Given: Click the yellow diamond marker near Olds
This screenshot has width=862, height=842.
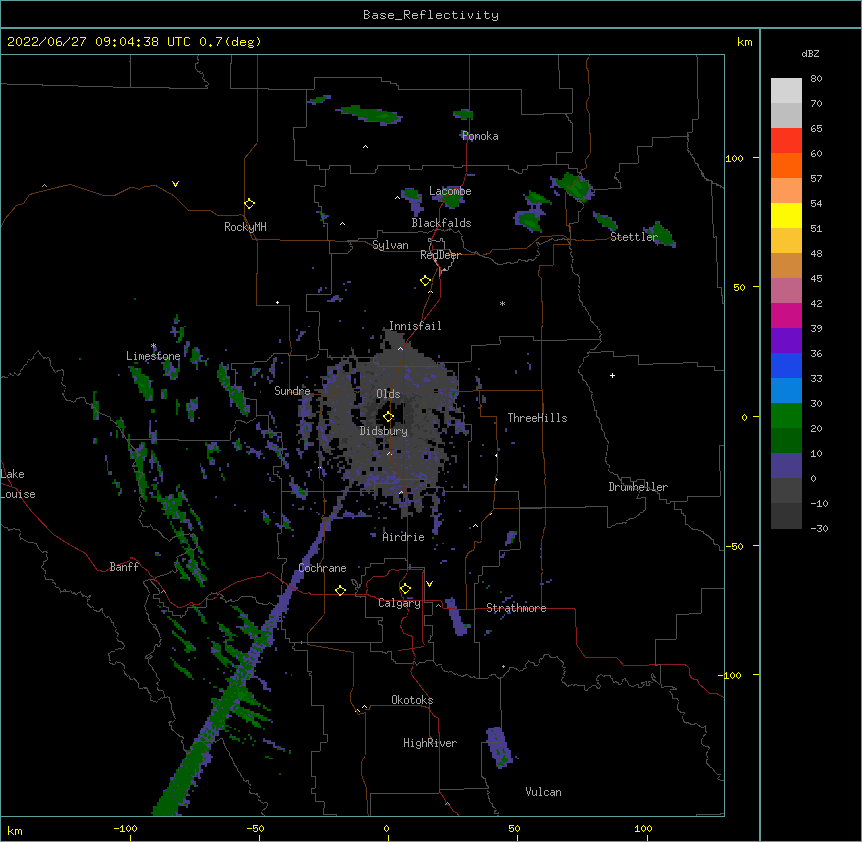Looking at the screenshot, I should (388, 417).
